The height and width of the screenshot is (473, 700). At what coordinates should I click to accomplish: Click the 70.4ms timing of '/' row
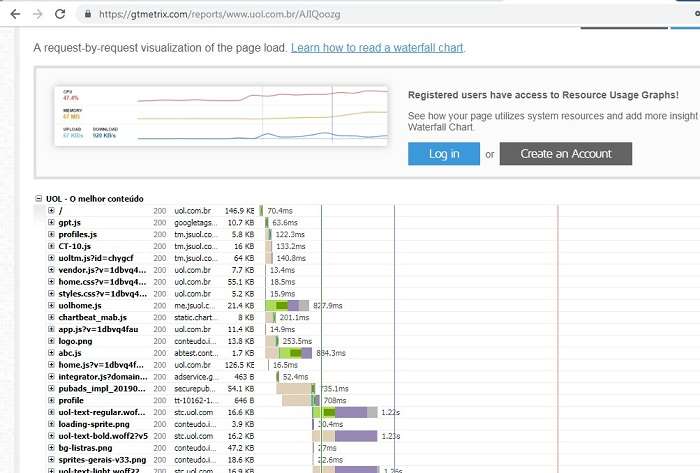coord(280,211)
